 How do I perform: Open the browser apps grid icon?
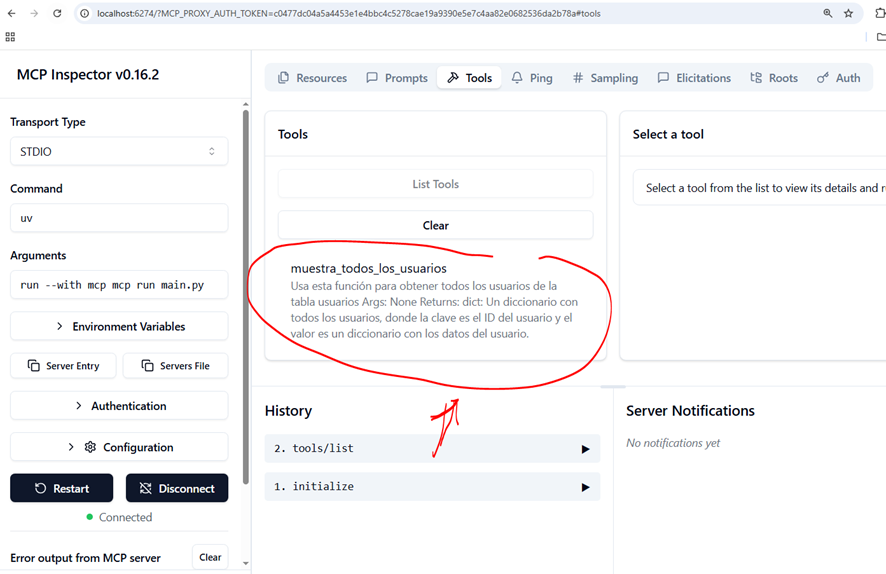(x=10, y=37)
